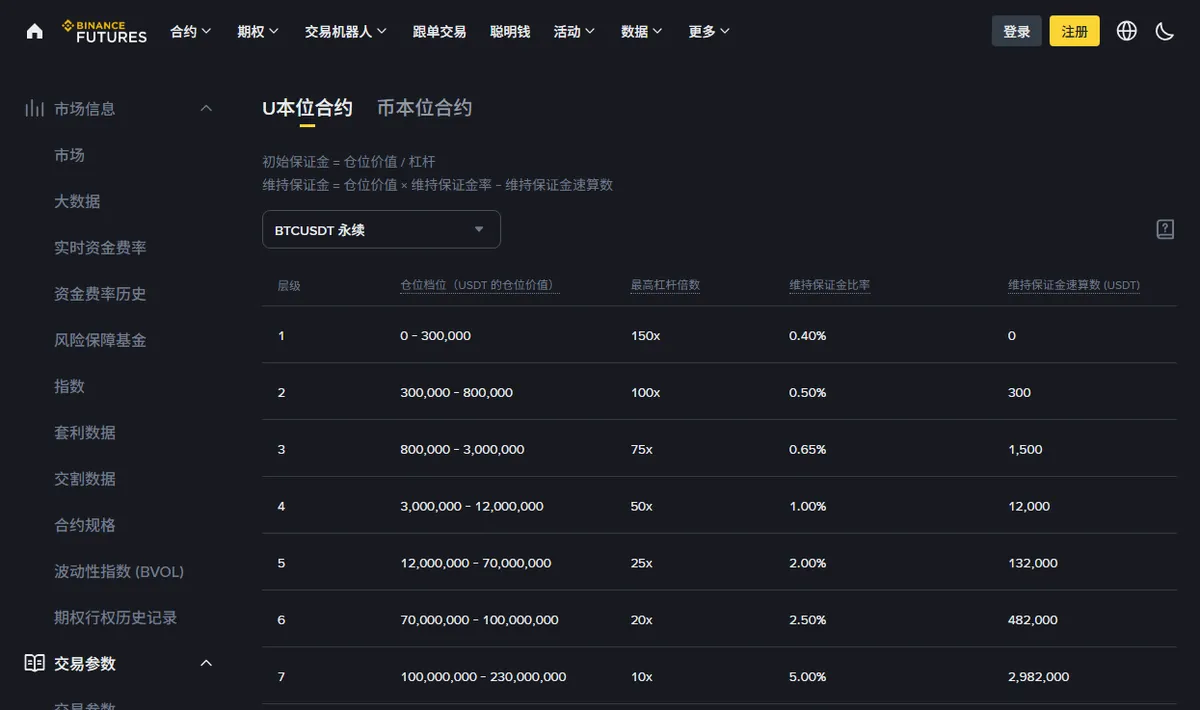Click the 5.00% margin rate
Viewport: 1200px width, 710px height.
point(808,677)
